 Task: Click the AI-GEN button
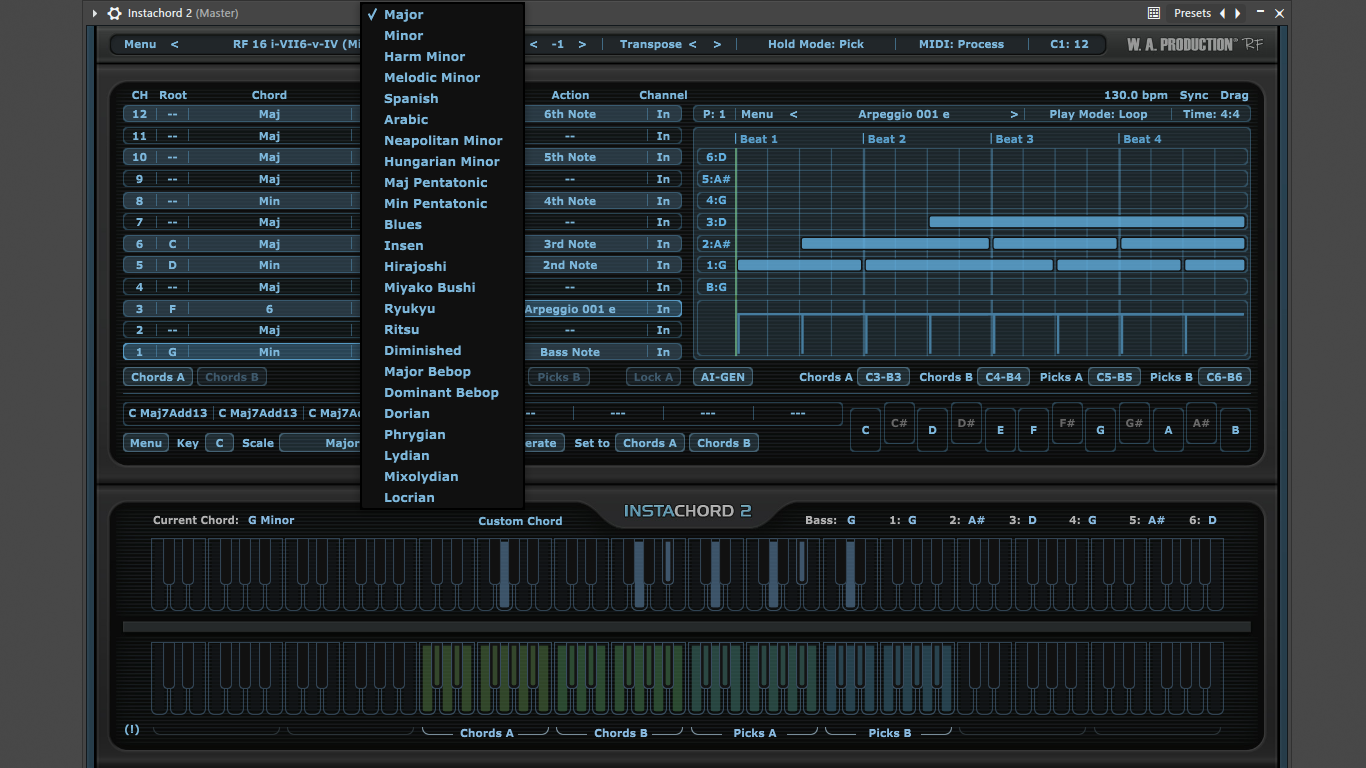723,377
